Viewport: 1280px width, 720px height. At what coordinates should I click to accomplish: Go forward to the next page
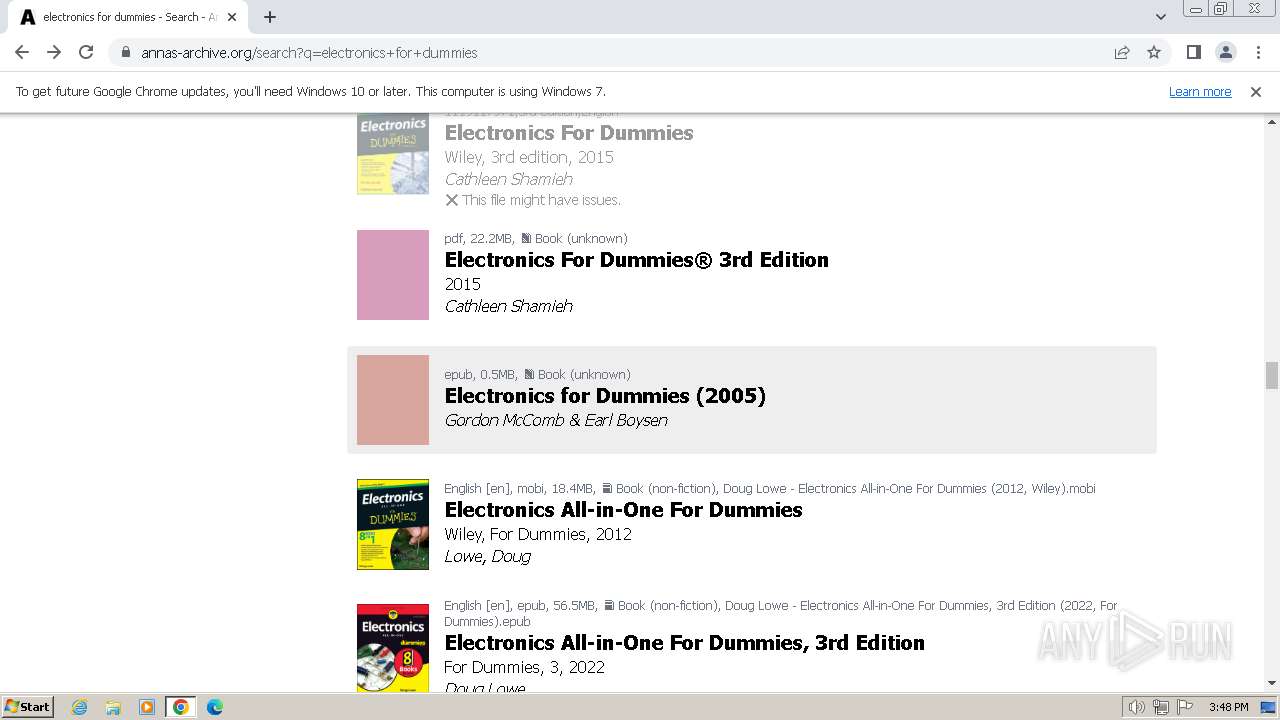(x=54, y=52)
